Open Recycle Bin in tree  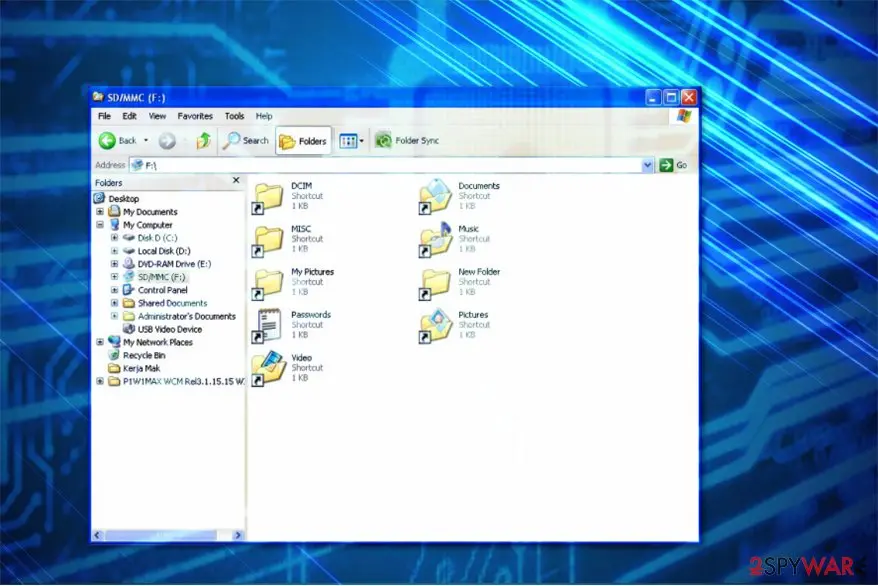click(144, 355)
